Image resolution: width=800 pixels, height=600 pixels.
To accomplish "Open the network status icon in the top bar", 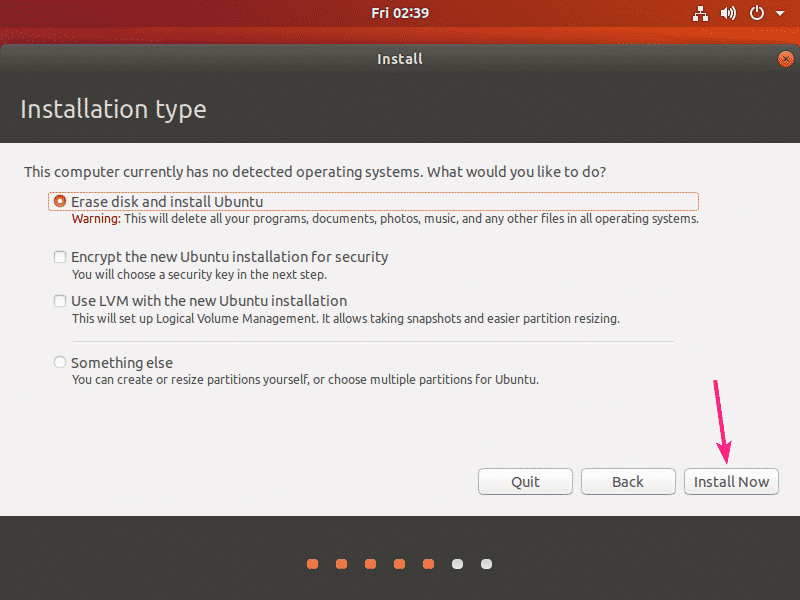I will 700,13.
